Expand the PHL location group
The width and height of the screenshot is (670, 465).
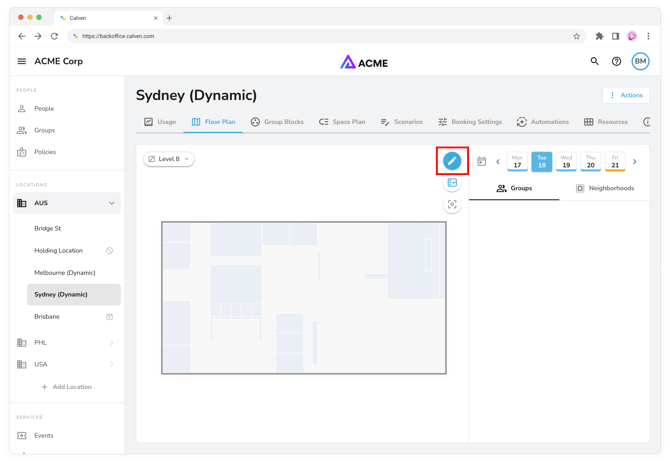(x=111, y=343)
